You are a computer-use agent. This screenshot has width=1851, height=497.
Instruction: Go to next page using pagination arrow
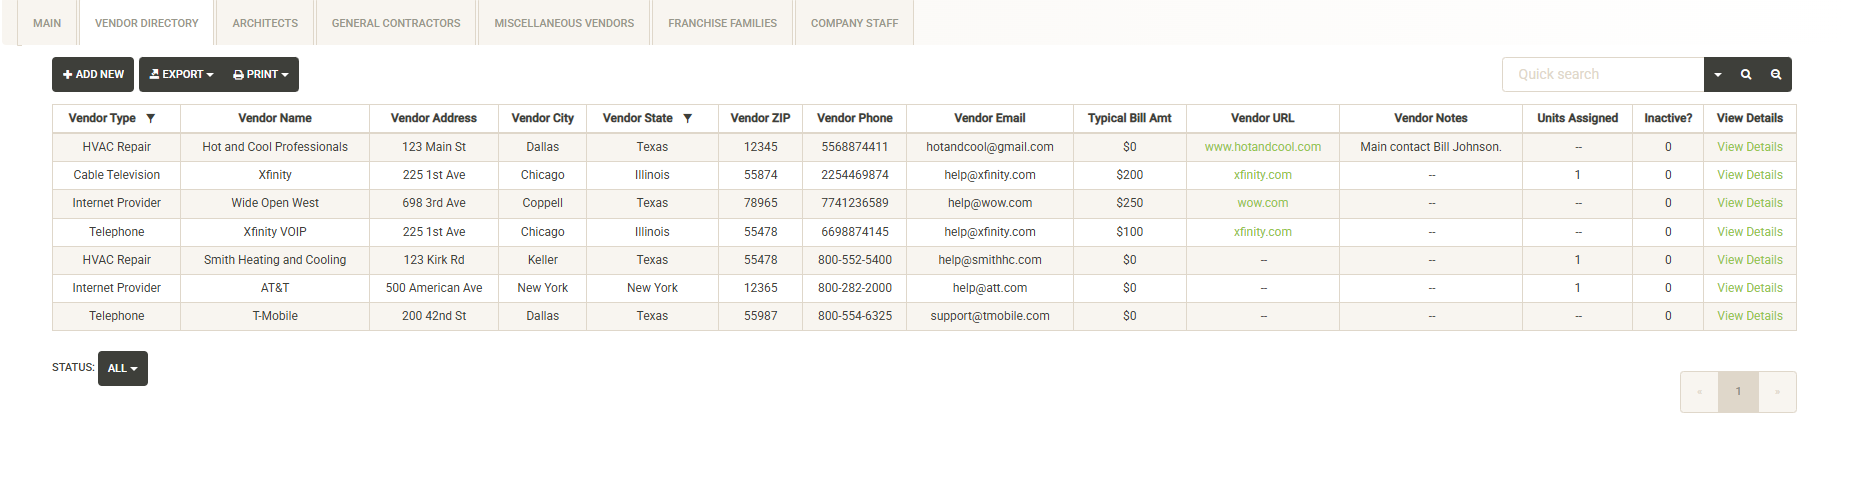pyautogui.click(x=1777, y=392)
